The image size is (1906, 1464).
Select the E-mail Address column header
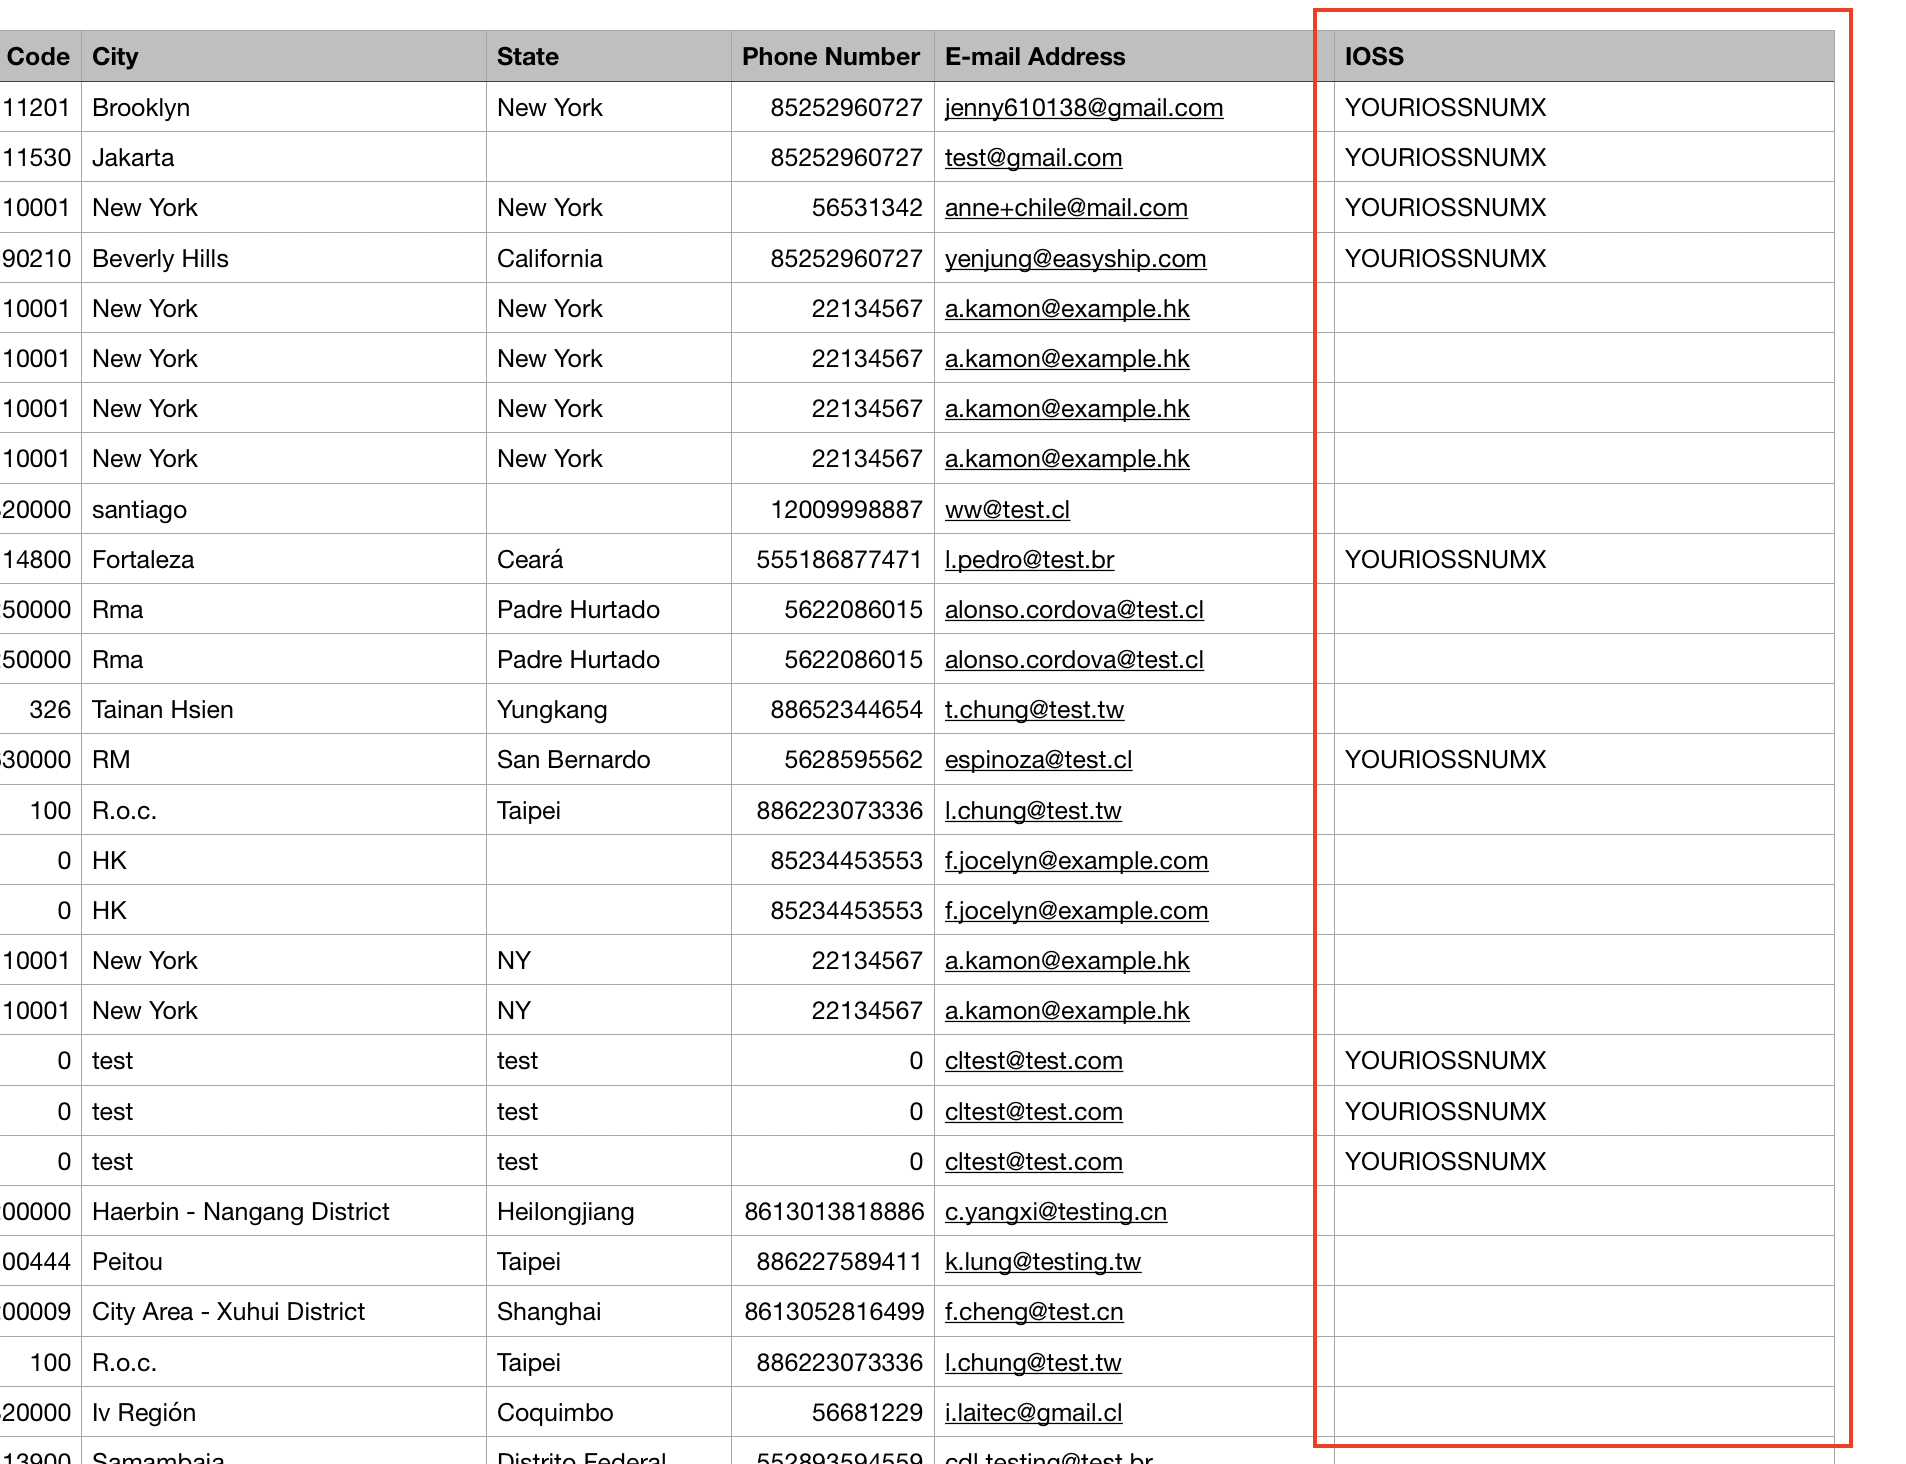coord(1035,56)
